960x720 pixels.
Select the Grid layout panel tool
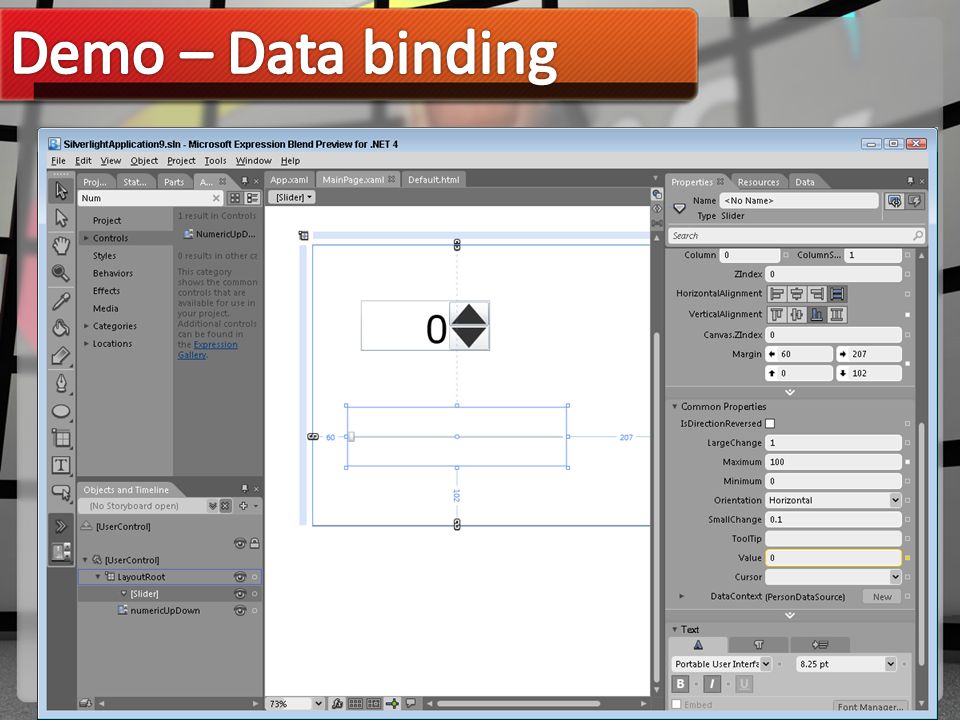[61, 438]
